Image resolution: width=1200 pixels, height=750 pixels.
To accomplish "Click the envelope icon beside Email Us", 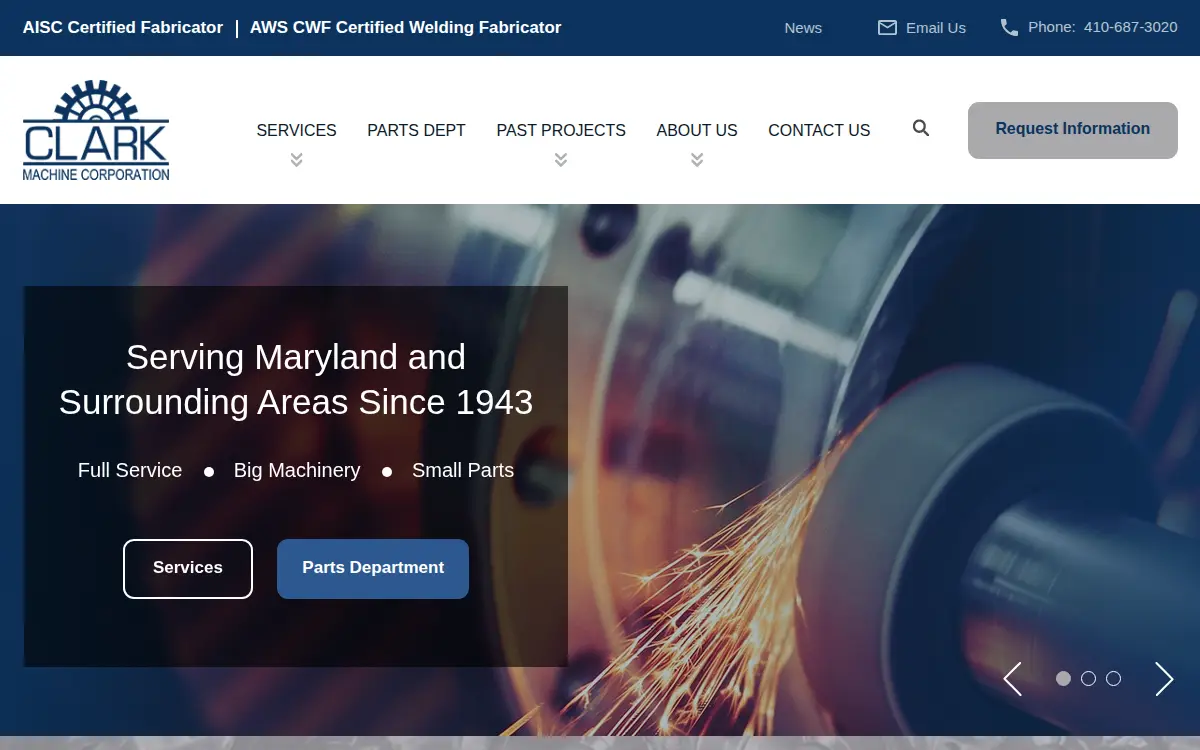I will 887,28.
